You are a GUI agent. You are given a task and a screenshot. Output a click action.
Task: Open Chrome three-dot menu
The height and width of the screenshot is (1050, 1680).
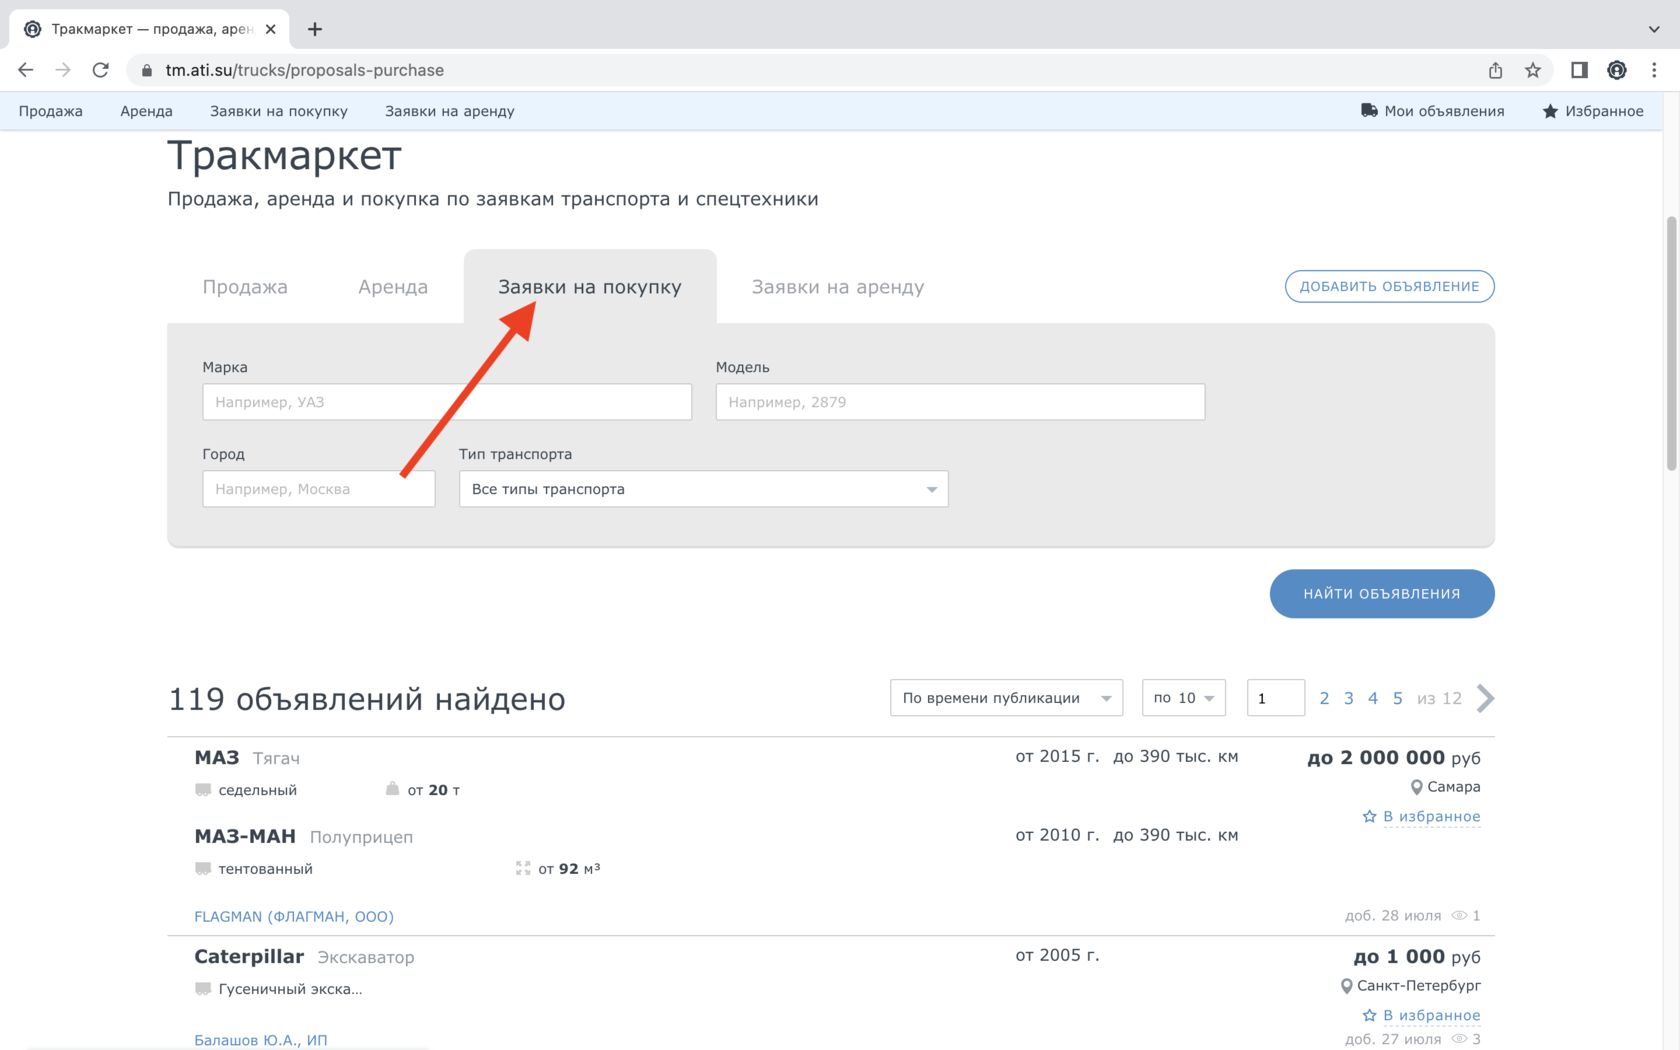point(1654,70)
